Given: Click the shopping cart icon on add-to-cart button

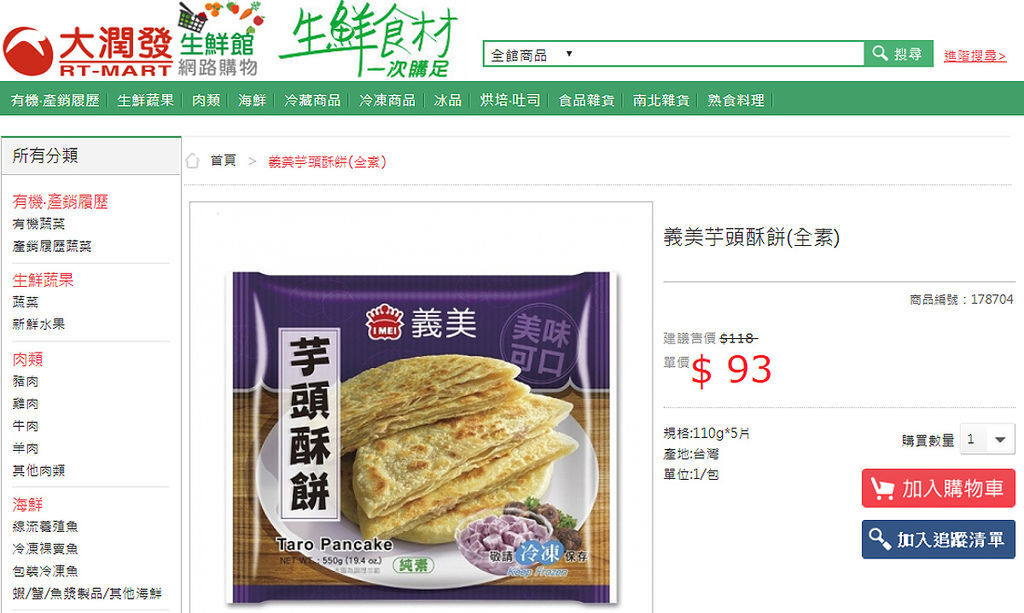Looking at the screenshot, I should point(882,488).
